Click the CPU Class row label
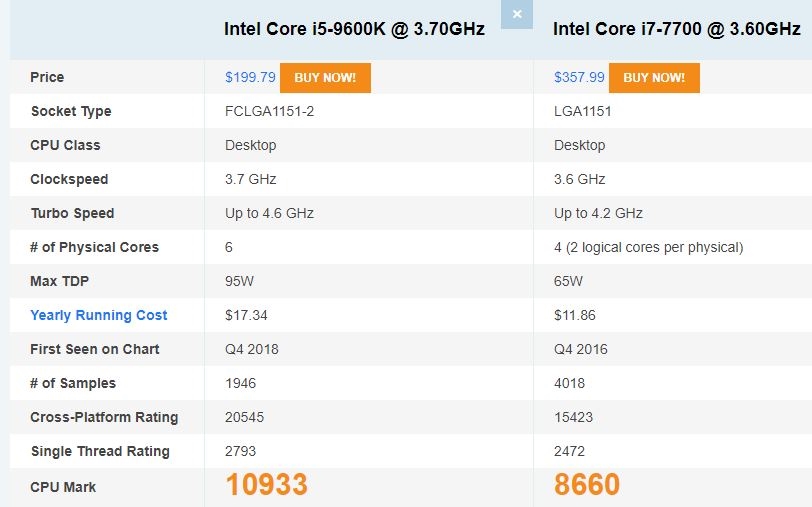Image resolution: width=812 pixels, height=507 pixels. (x=65, y=145)
